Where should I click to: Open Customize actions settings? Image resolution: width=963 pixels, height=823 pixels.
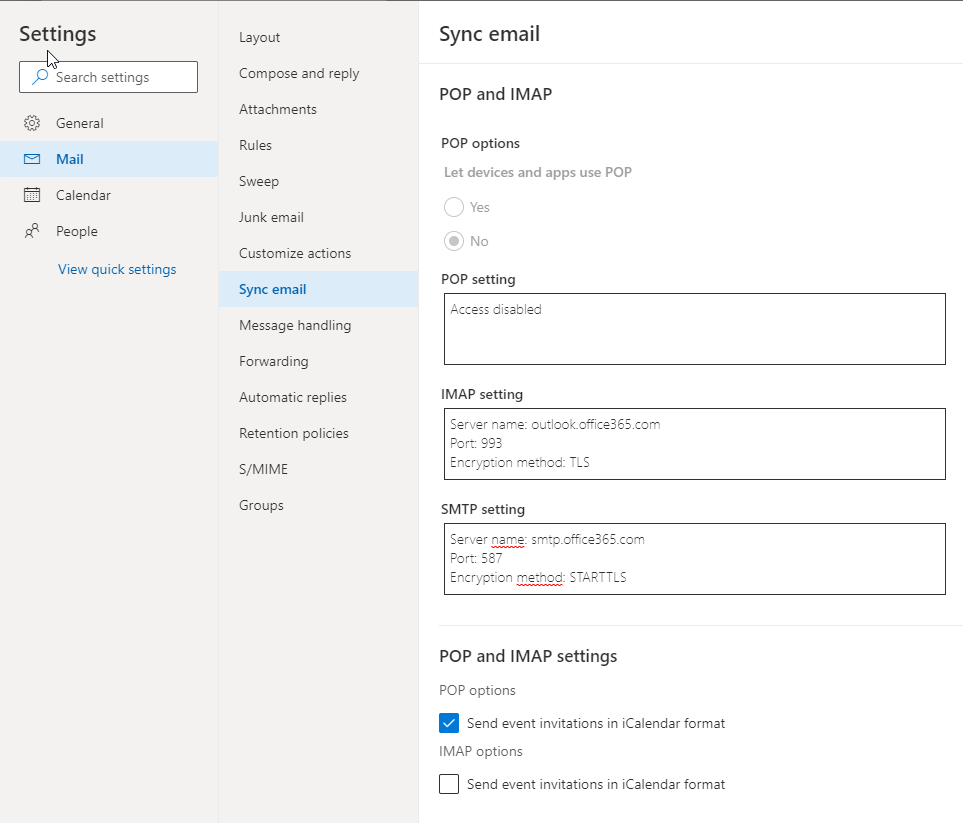[x=318, y=253]
